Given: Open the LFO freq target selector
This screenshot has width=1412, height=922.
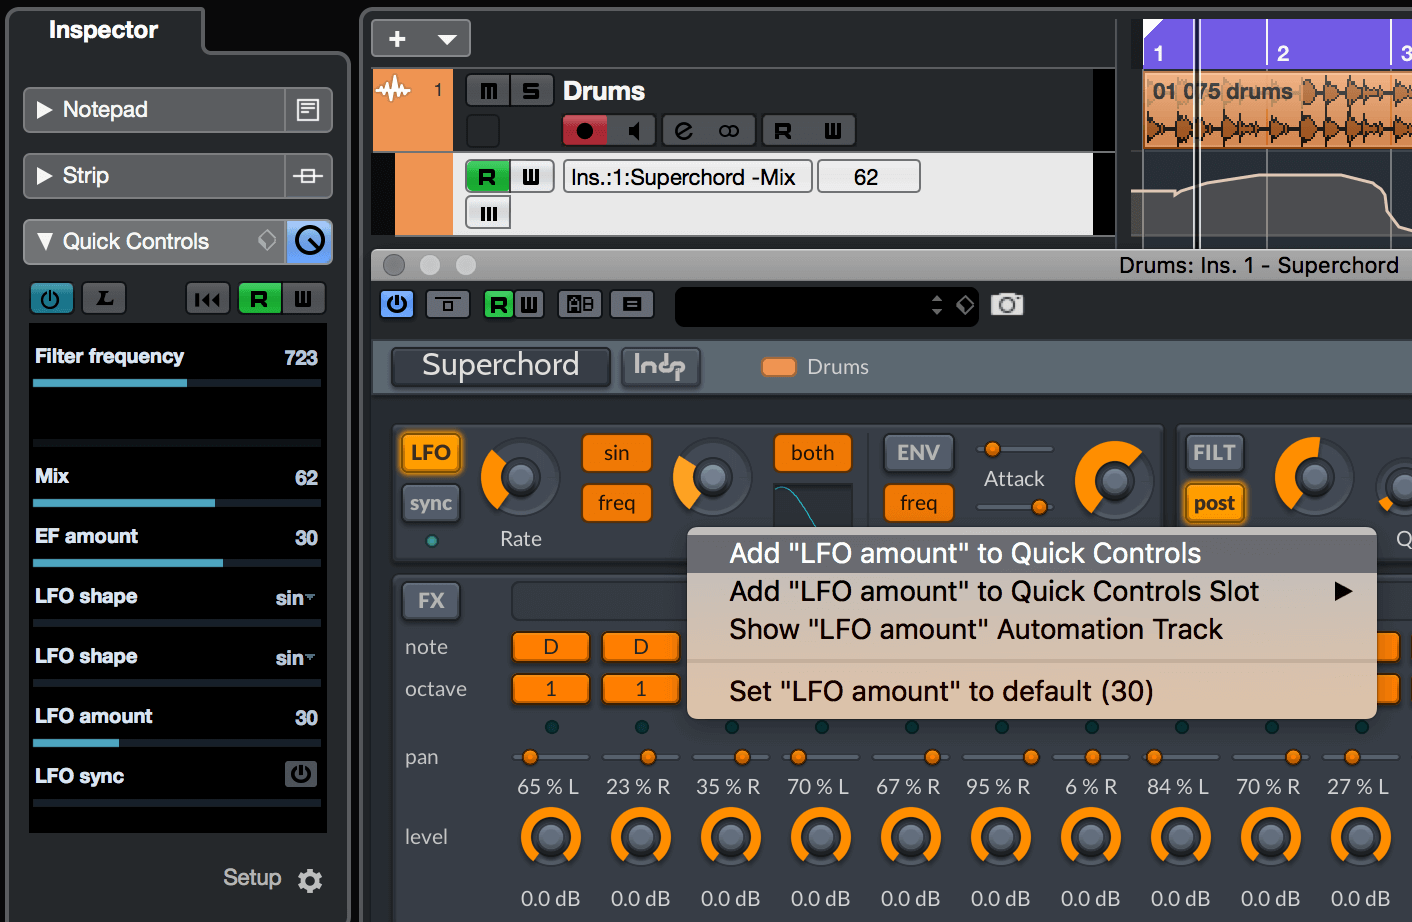Looking at the screenshot, I should tap(617, 503).
